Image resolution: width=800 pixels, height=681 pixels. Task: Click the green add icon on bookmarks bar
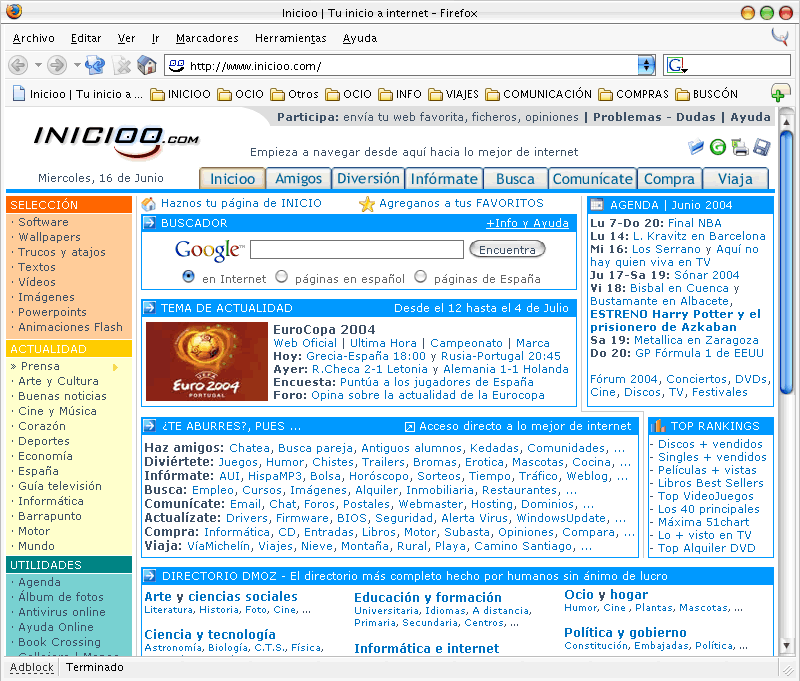[780, 92]
